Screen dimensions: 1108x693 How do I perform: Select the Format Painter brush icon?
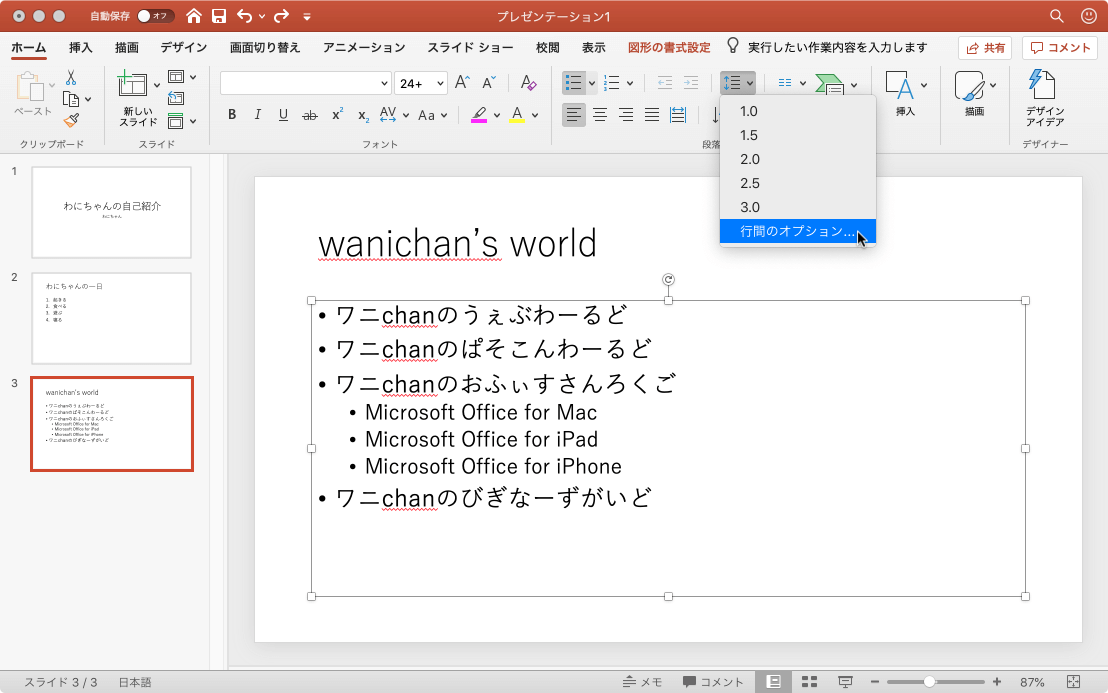click(x=71, y=120)
